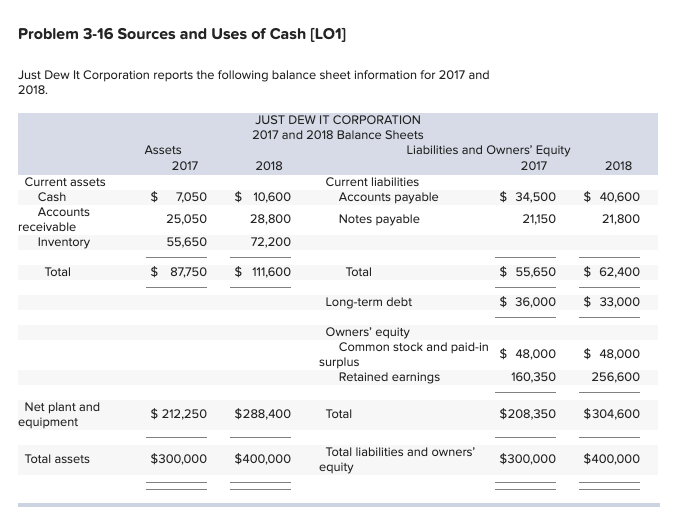Click "Total liabilities and owners' equity" label
This screenshot has height=515, width=692.
[397, 459]
